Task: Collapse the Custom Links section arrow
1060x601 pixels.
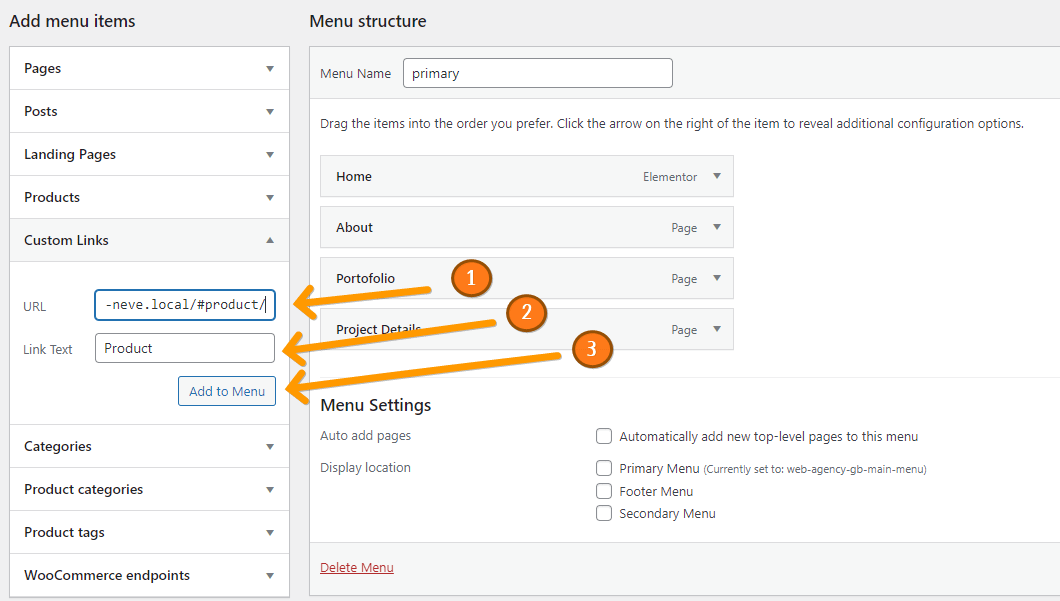Action: click(270, 240)
